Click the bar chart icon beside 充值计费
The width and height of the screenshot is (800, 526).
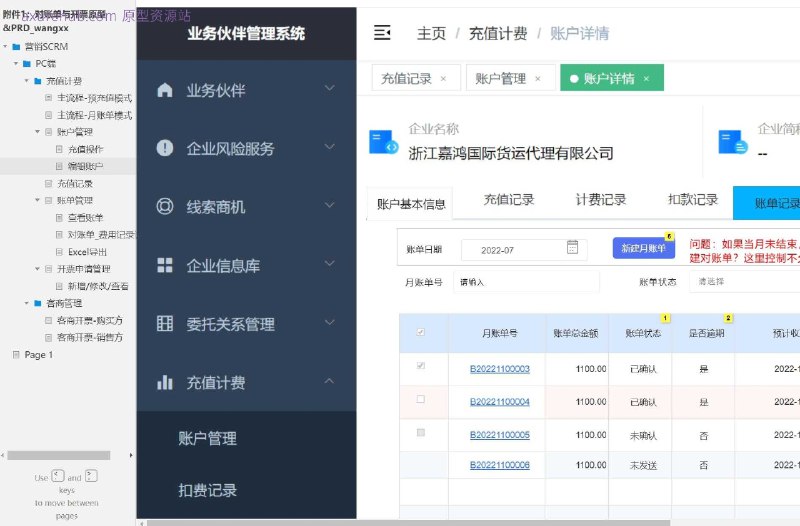point(165,382)
